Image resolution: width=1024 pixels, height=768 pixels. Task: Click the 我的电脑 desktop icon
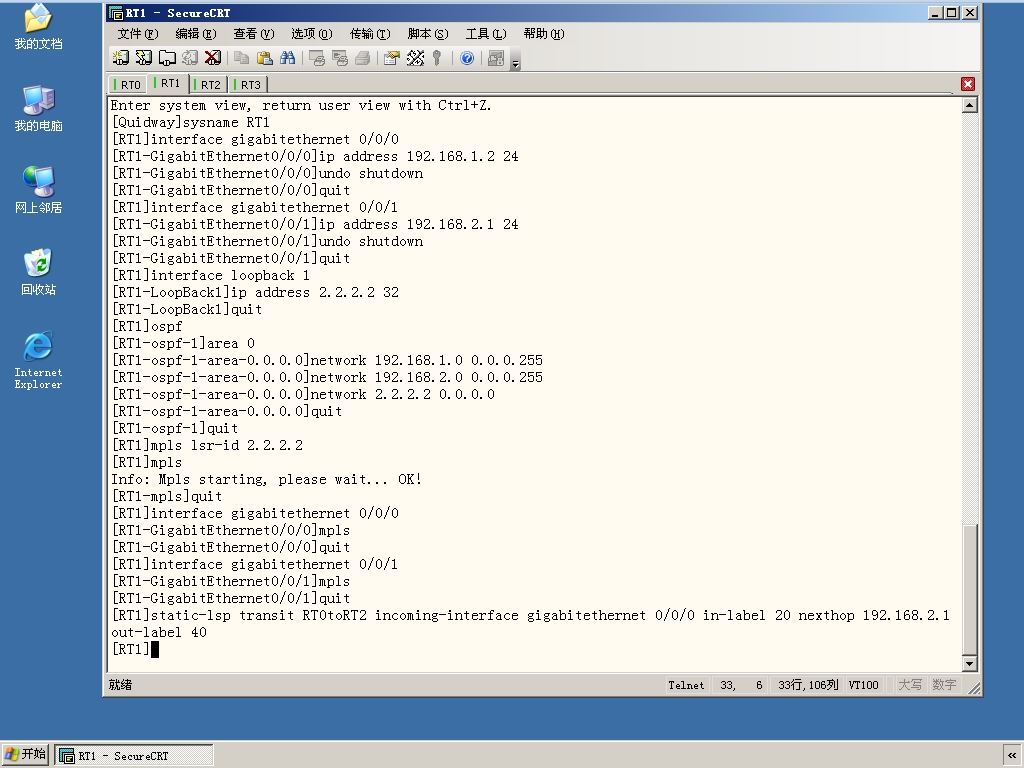(x=39, y=108)
